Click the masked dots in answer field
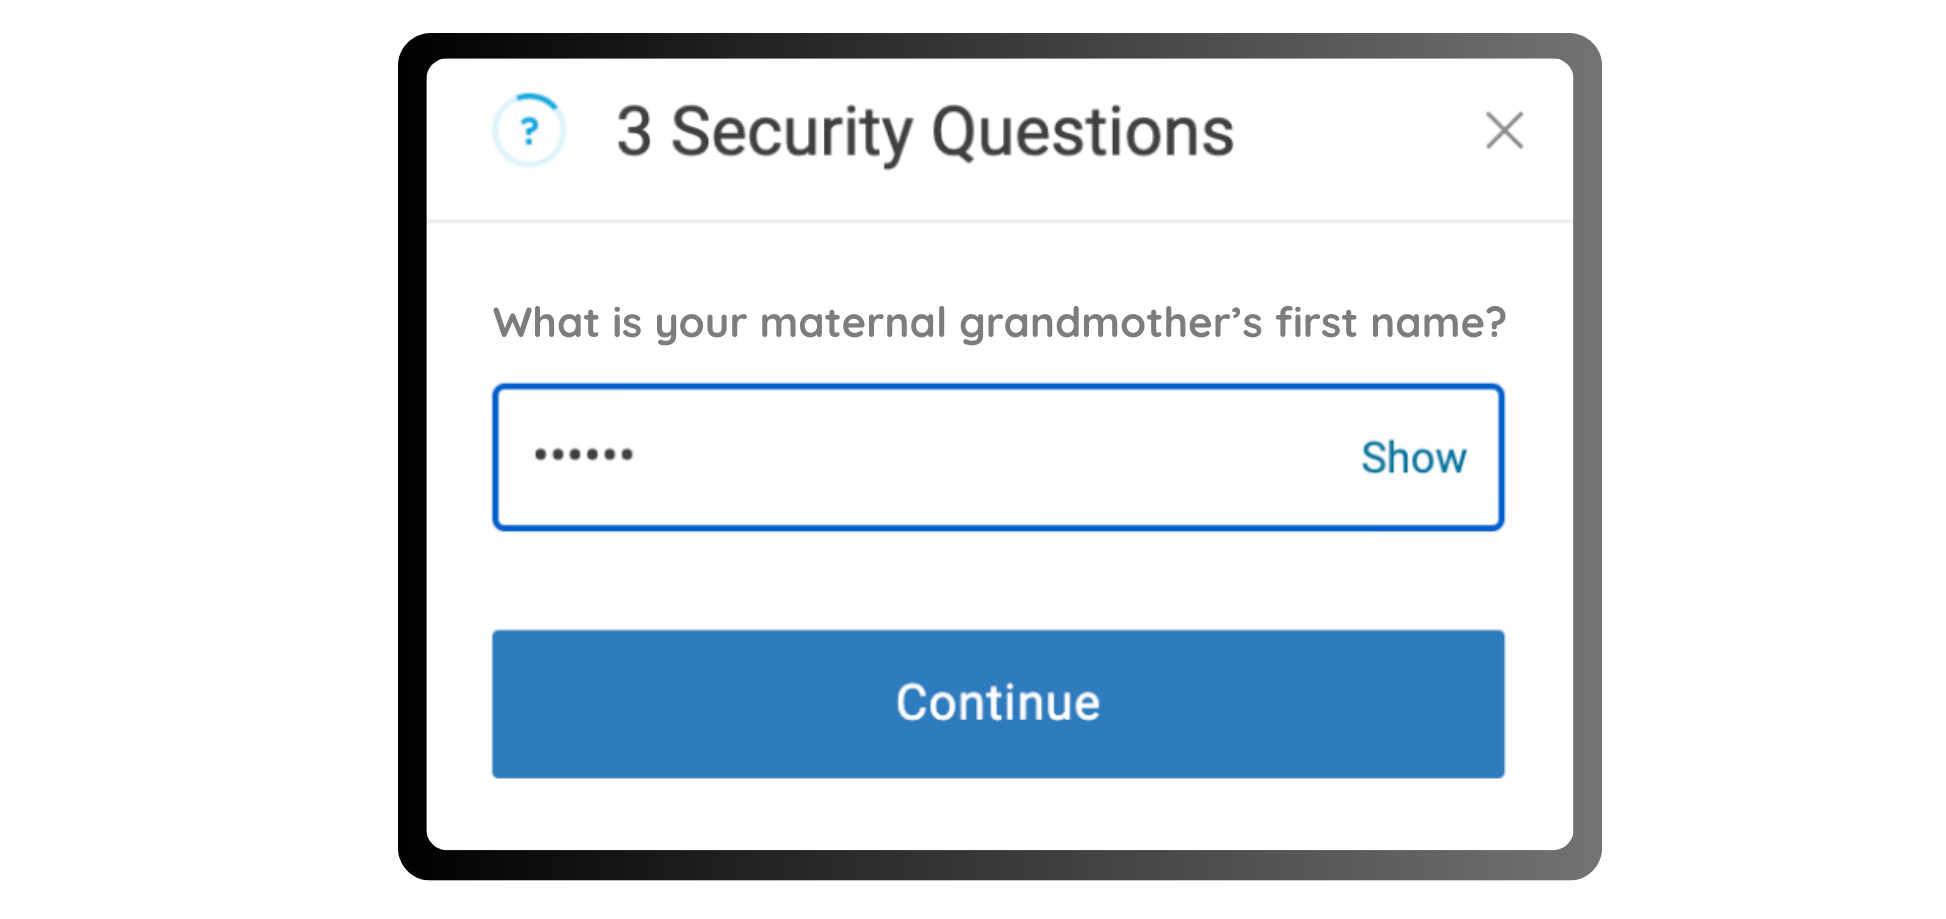 click(x=584, y=455)
